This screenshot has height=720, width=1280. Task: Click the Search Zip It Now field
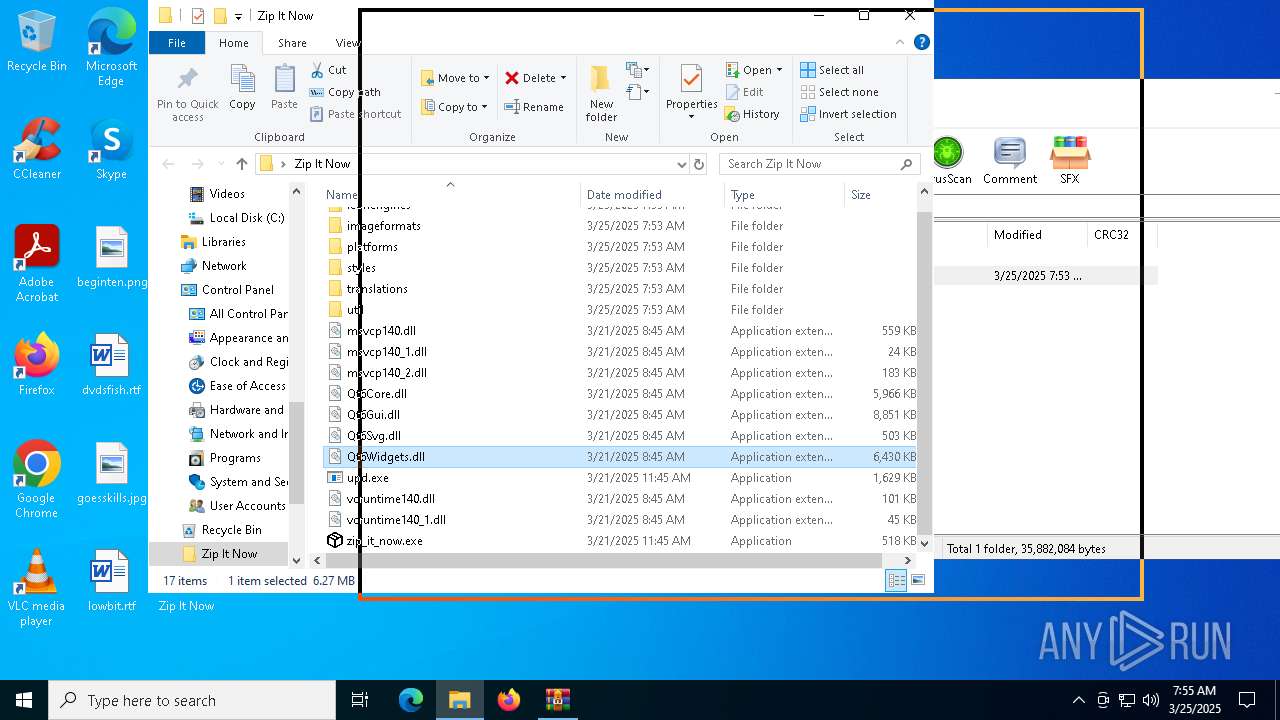click(x=820, y=164)
